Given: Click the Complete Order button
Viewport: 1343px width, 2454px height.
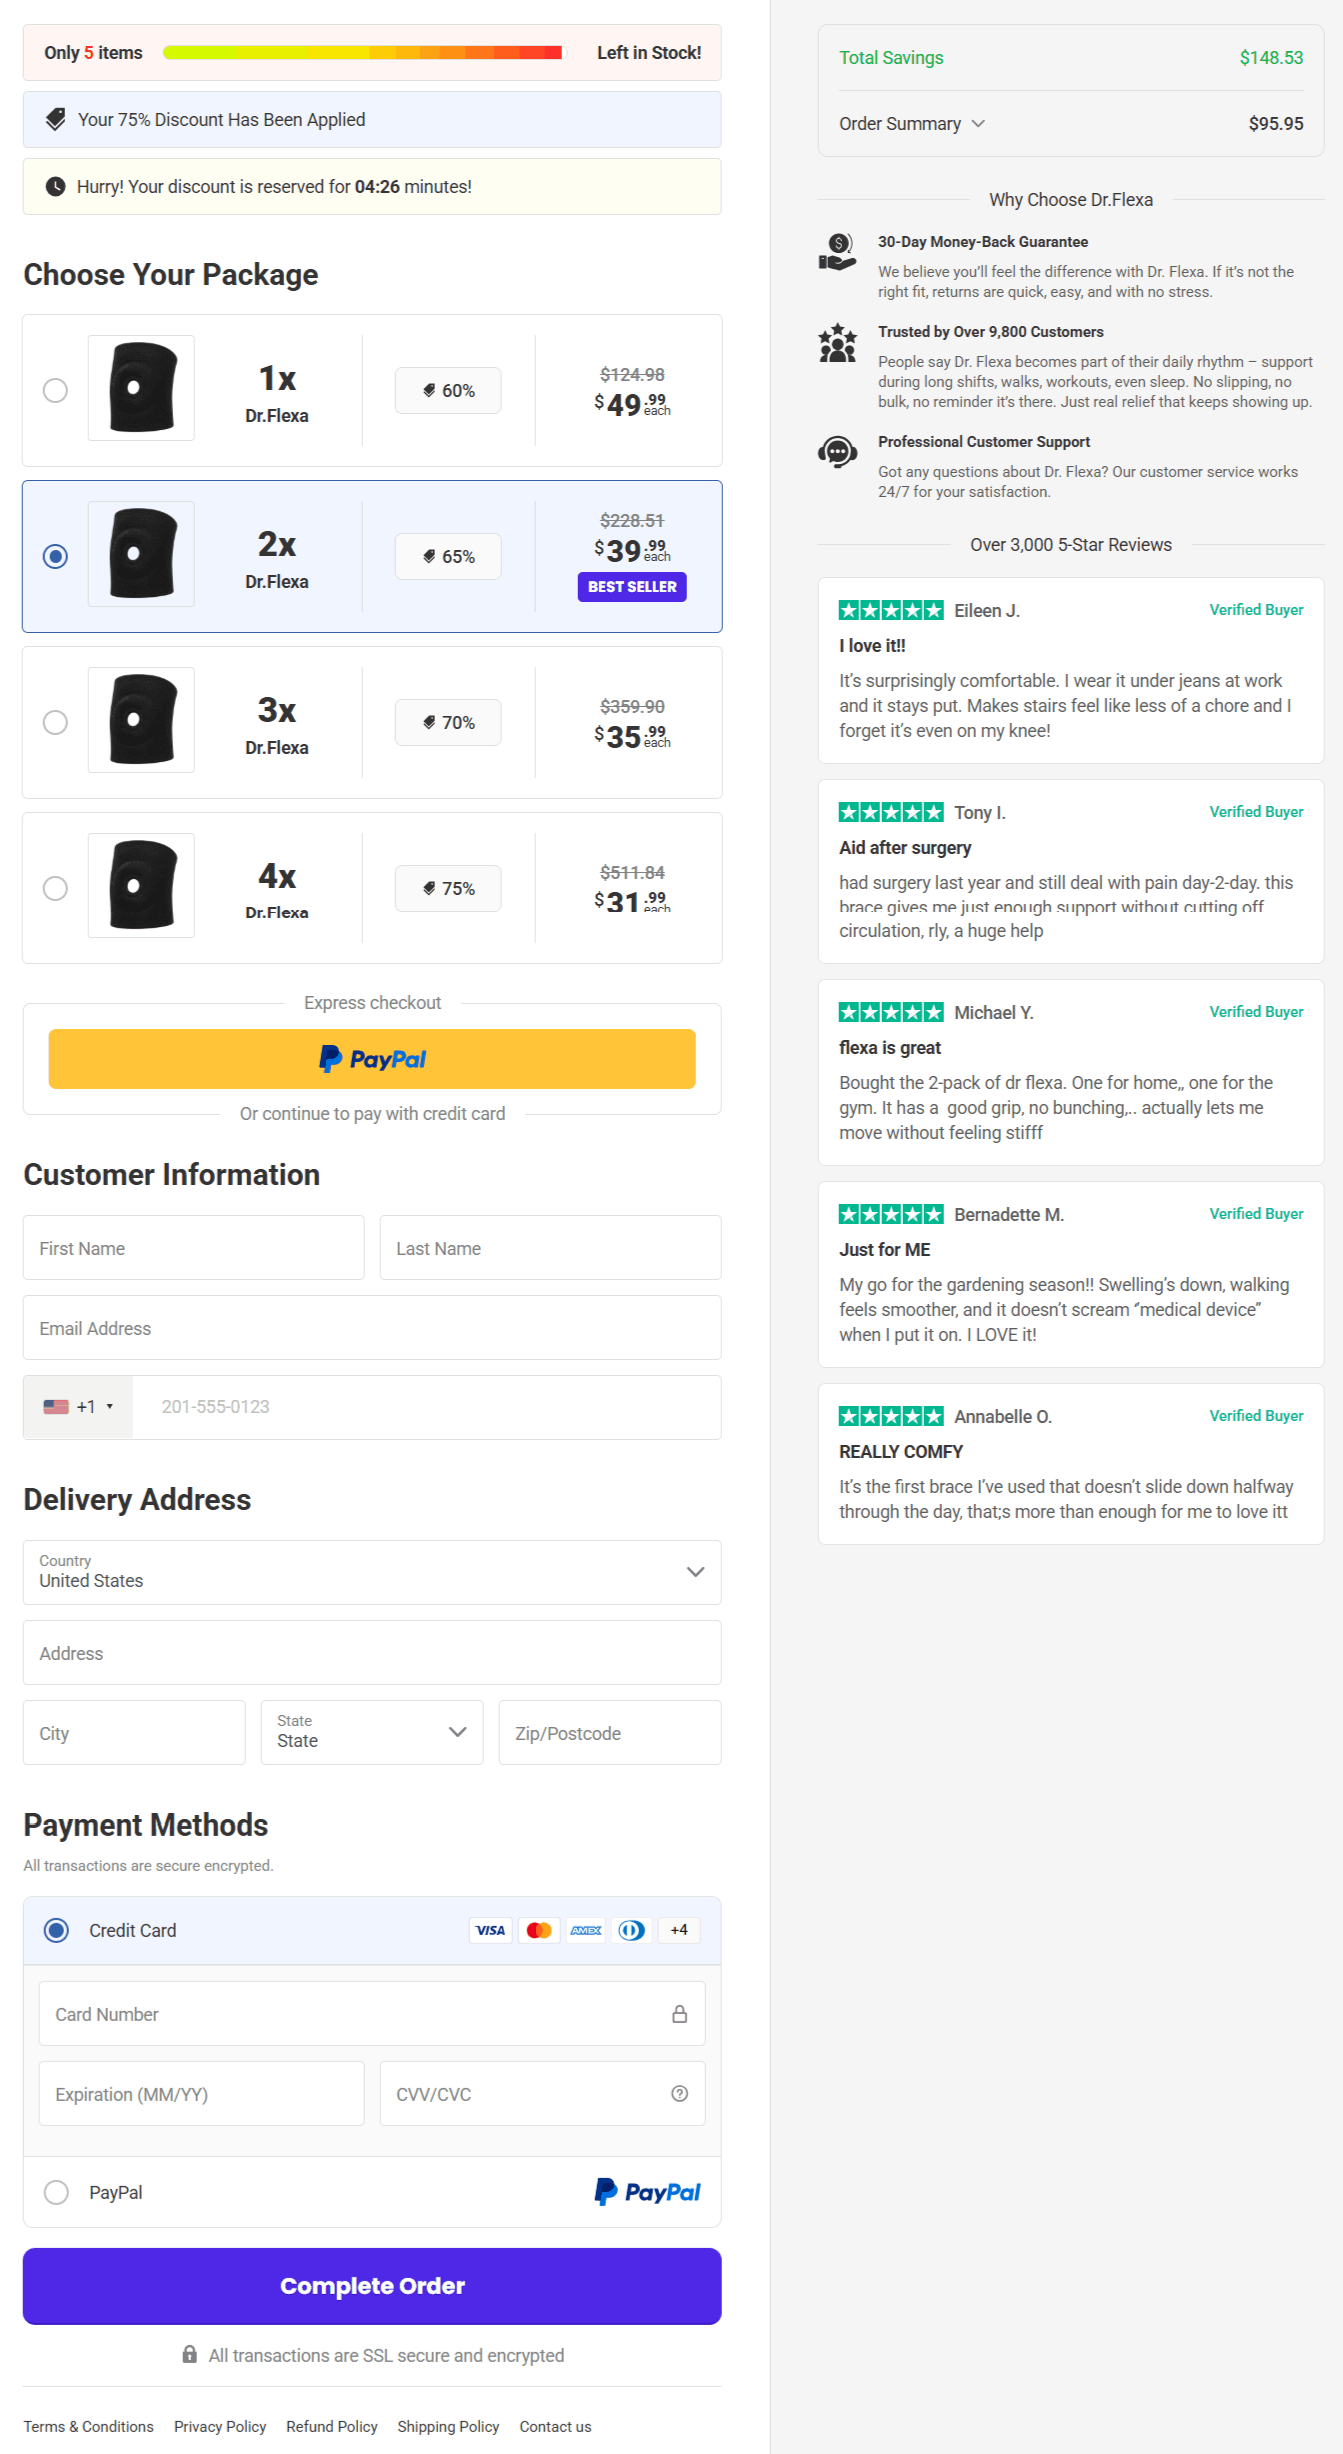Looking at the screenshot, I should (371, 2285).
